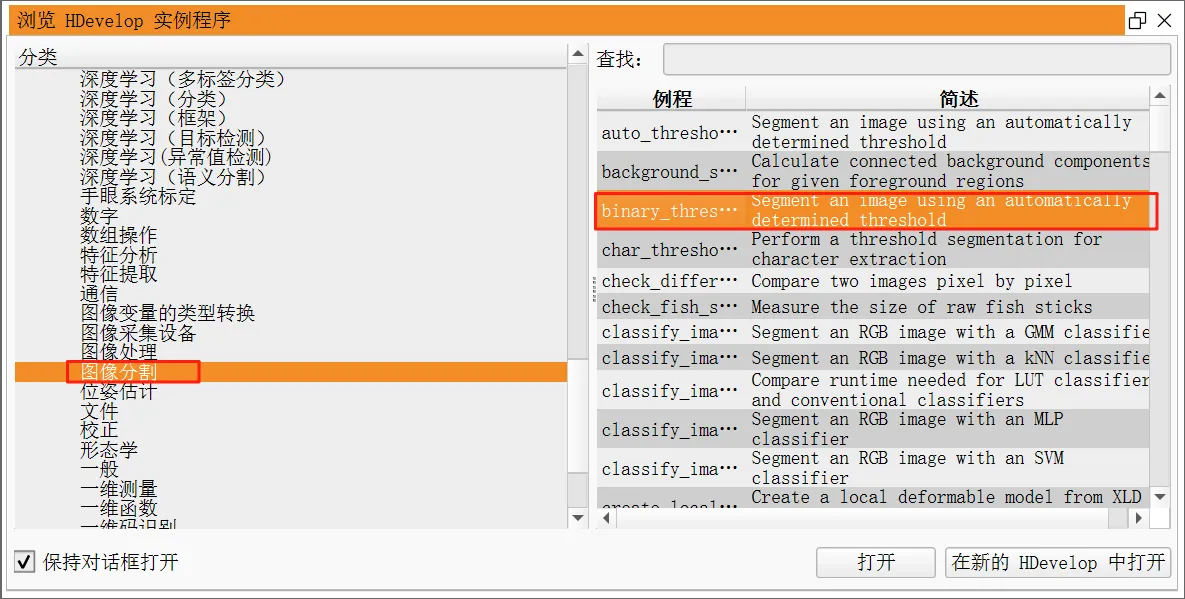The width and height of the screenshot is (1185, 599).
Task: Select category 深度学习（分类）
Action: pos(154,98)
